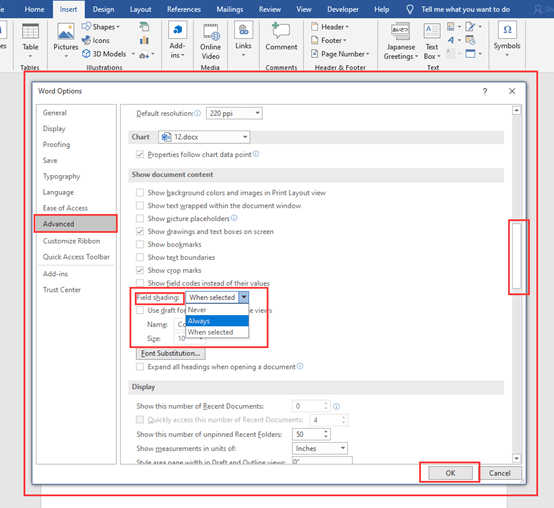The height and width of the screenshot is (508, 554).
Task: Pick When selected from the dropdown list
Action: point(217,332)
